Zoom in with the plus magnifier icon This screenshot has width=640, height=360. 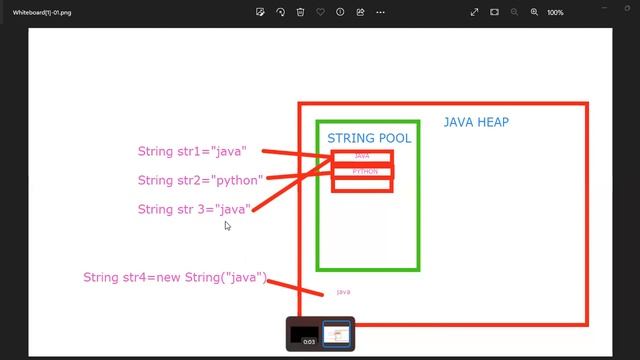(x=534, y=12)
